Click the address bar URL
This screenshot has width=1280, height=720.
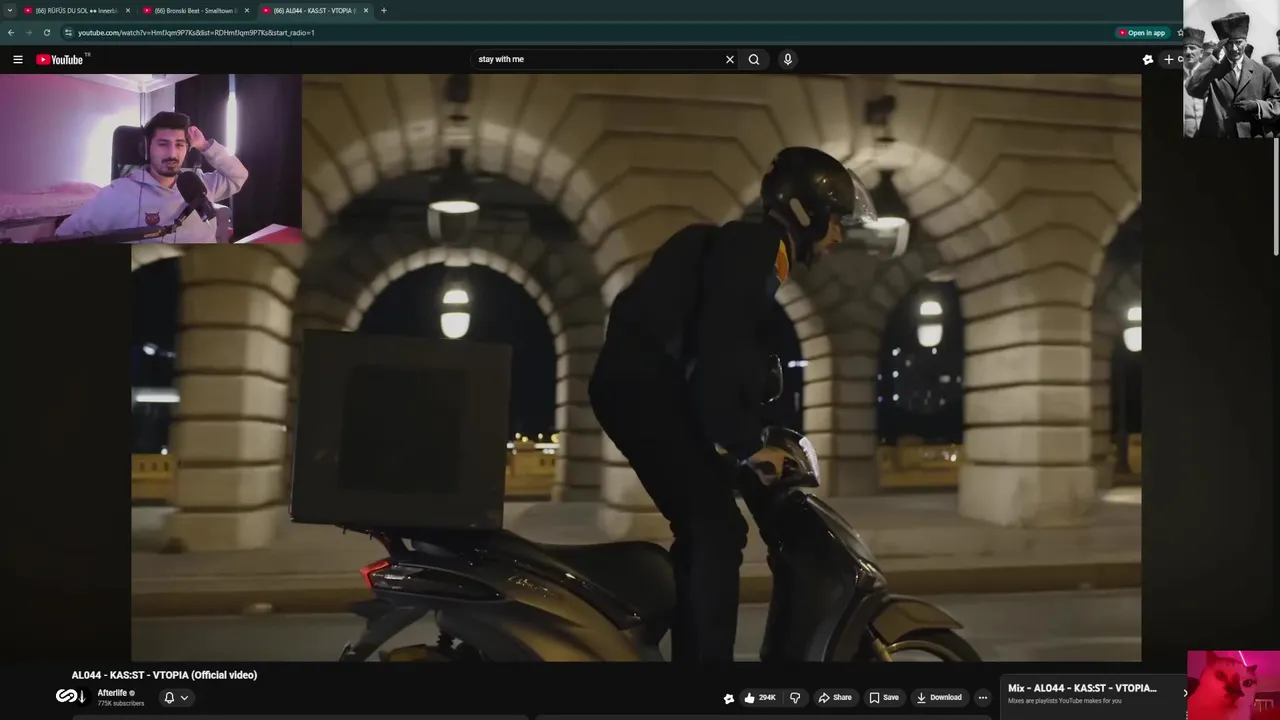pyautogui.click(x=196, y=32)
